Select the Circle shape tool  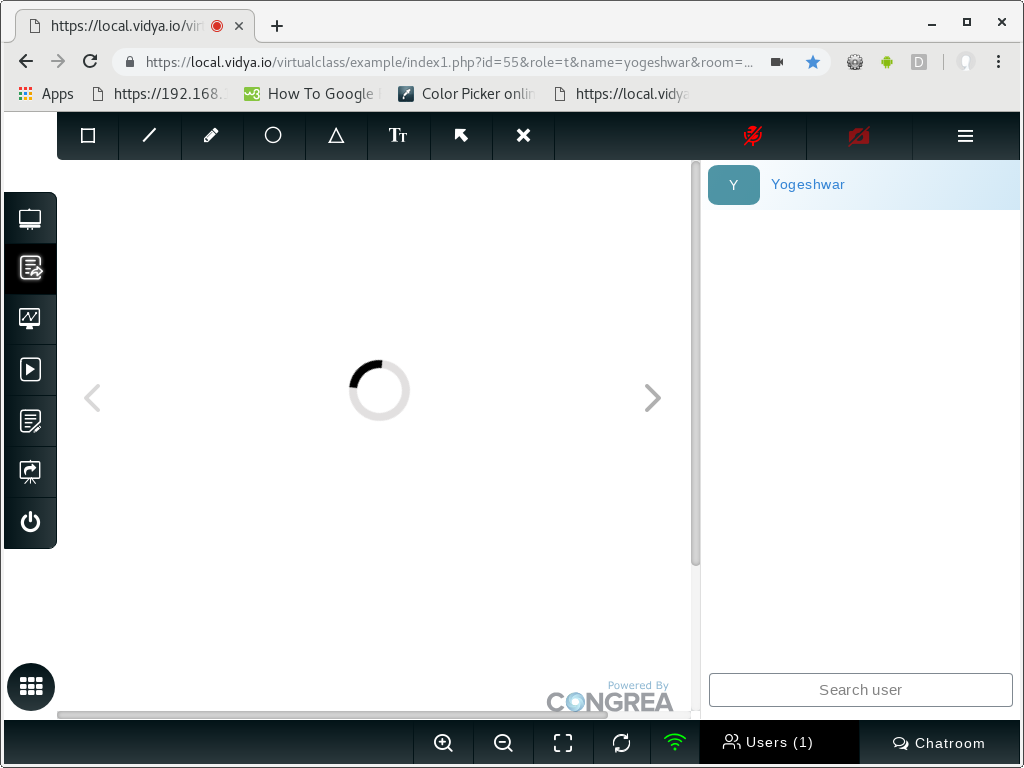274,136
